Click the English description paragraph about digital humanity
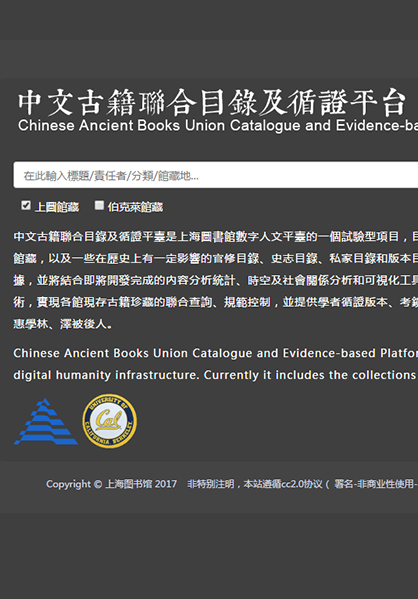 coord(216,364)
